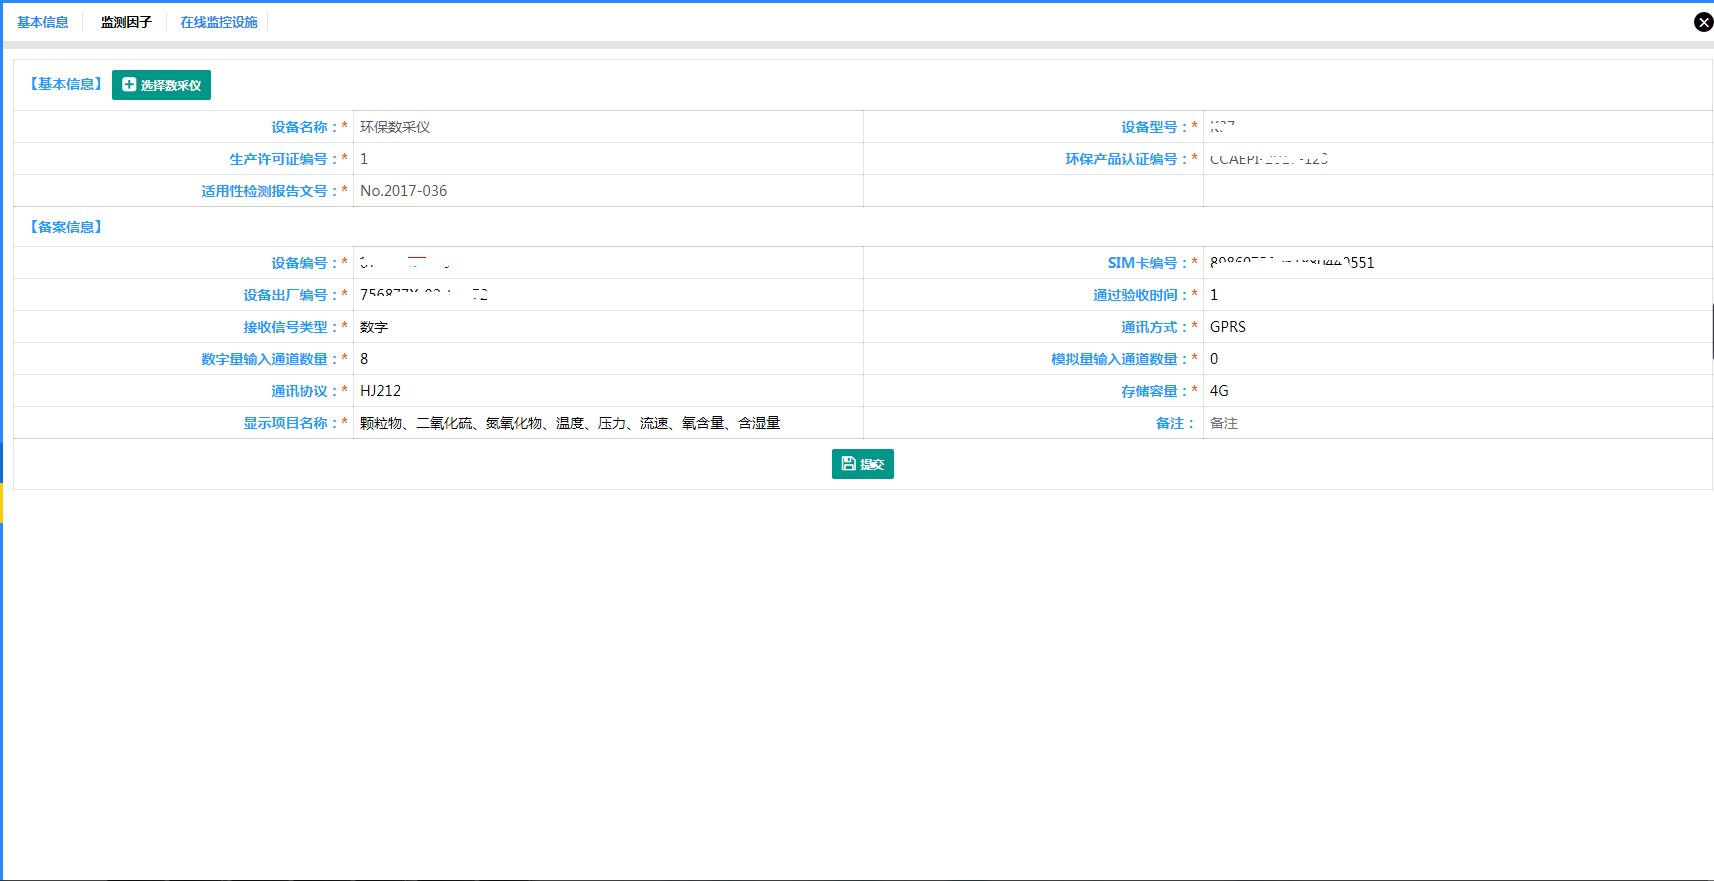This screenshot has width=1714, height=881.
Task: Edit the 显示项目名称 field
Action: 607,423
